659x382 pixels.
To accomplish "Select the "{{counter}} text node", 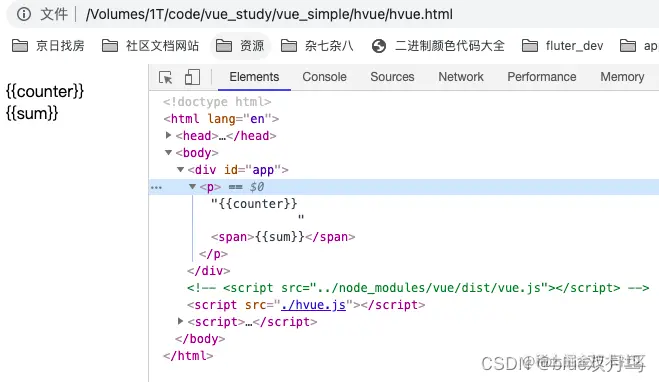I will pos(254,204).
